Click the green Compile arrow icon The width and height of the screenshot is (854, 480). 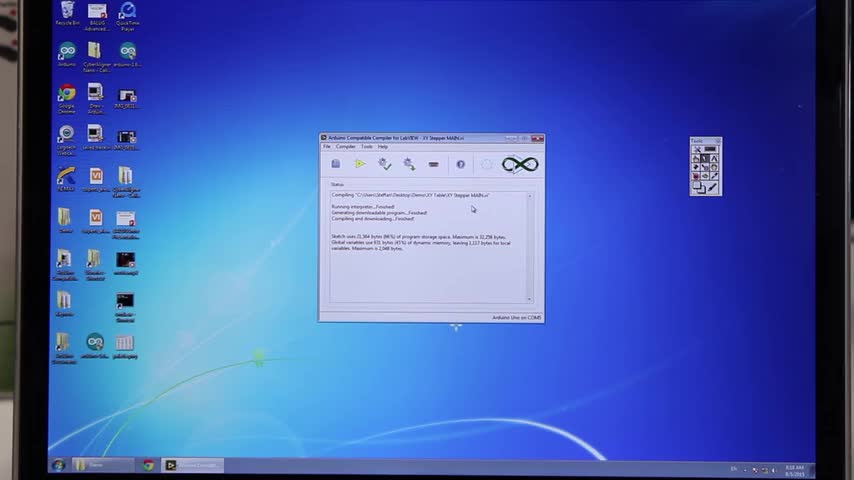click(x=360, y=163)
